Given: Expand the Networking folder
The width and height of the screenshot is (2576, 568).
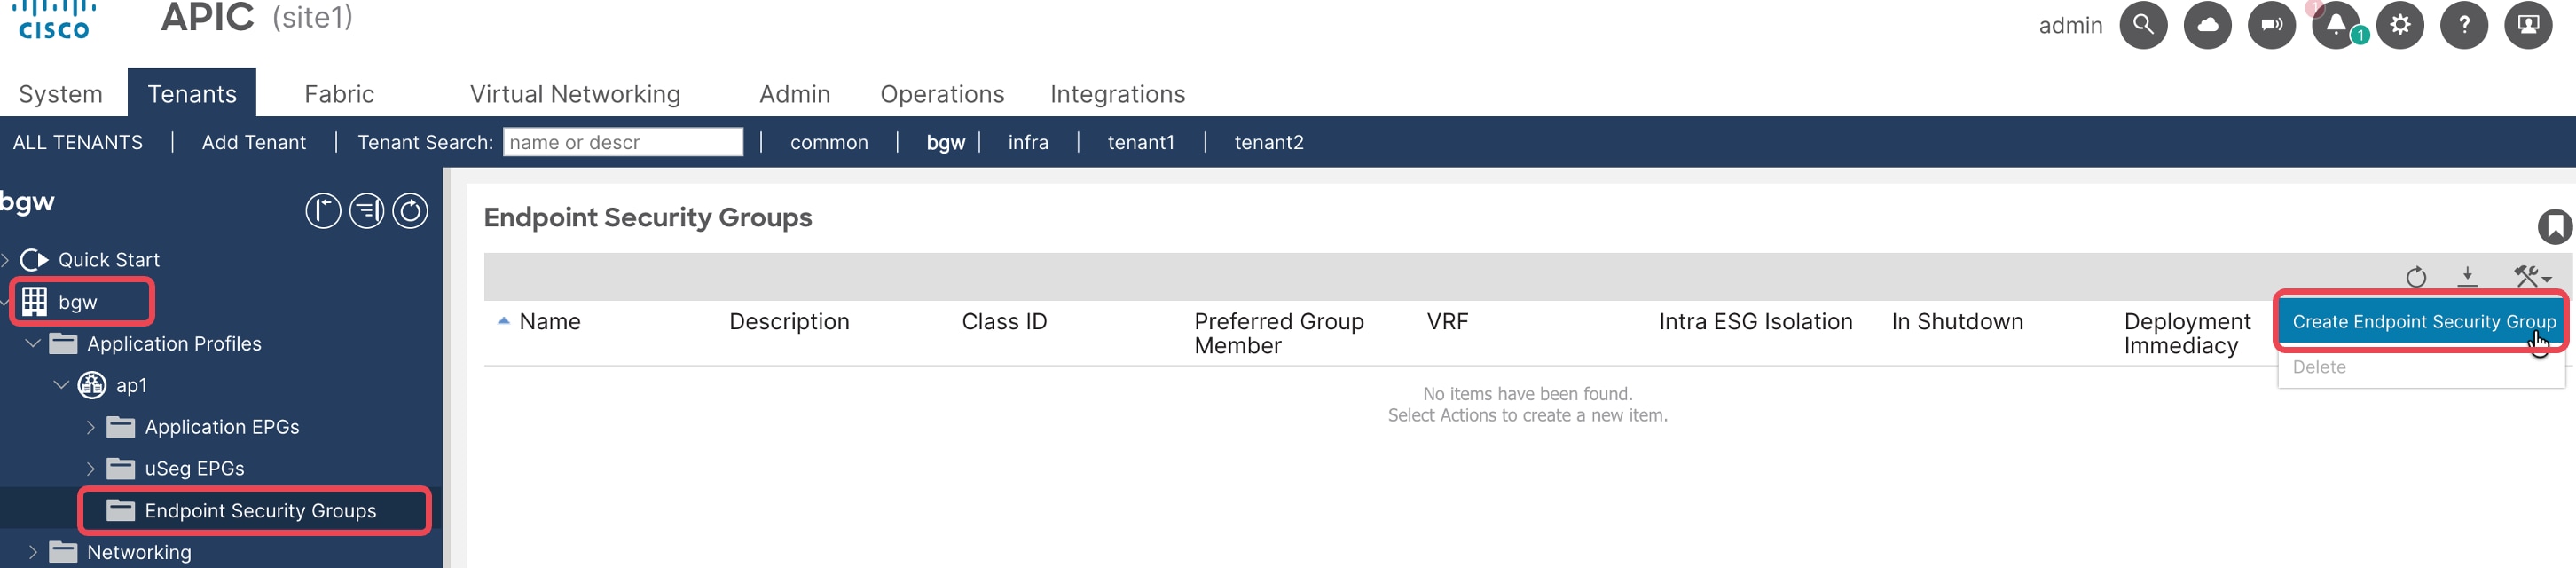Looking at the screenshot, I should click(x=33, y=552).
